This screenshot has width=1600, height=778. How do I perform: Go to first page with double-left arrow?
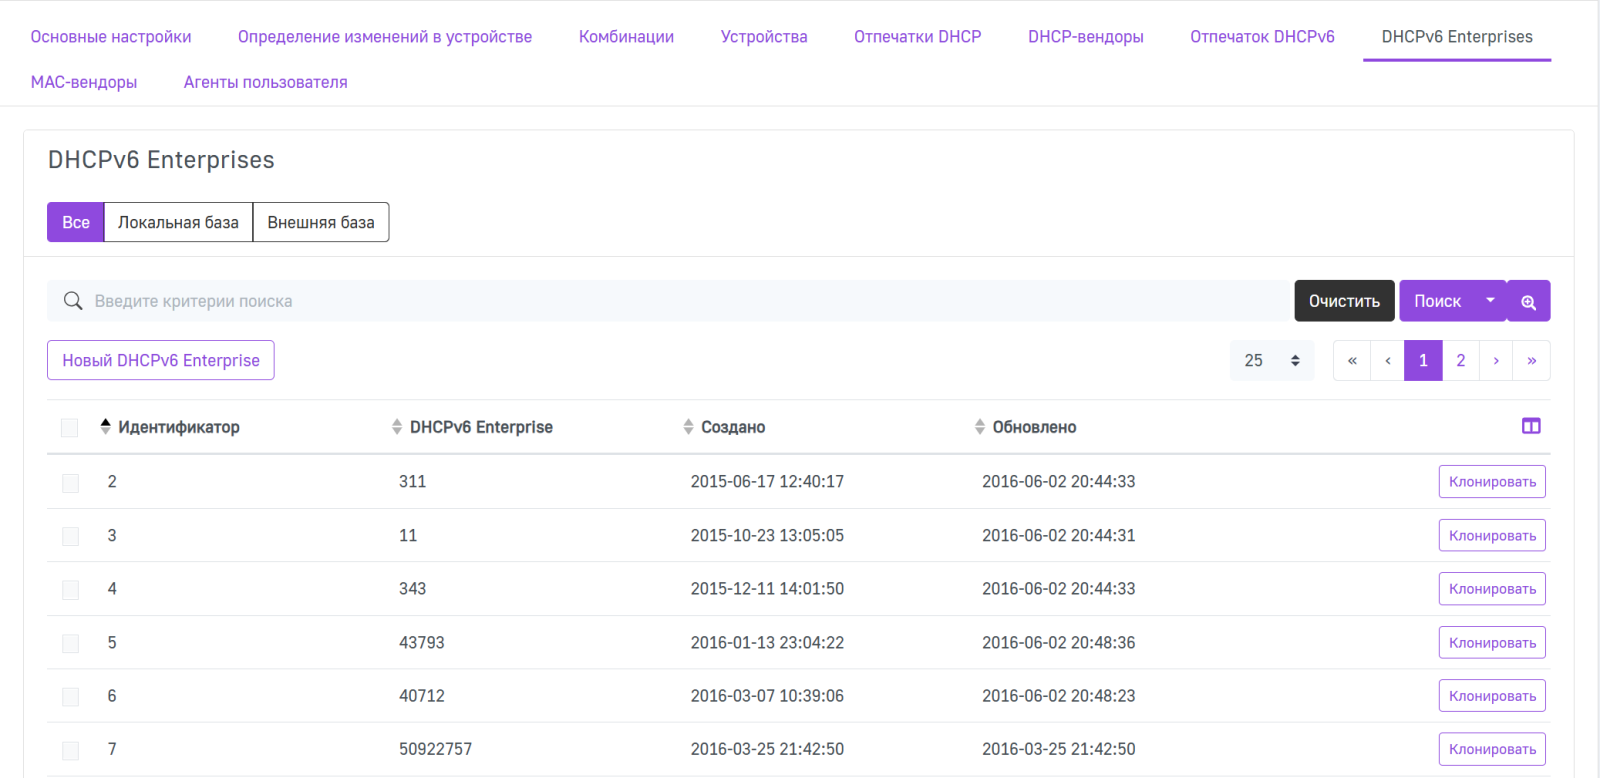(x=1352, y=361)
